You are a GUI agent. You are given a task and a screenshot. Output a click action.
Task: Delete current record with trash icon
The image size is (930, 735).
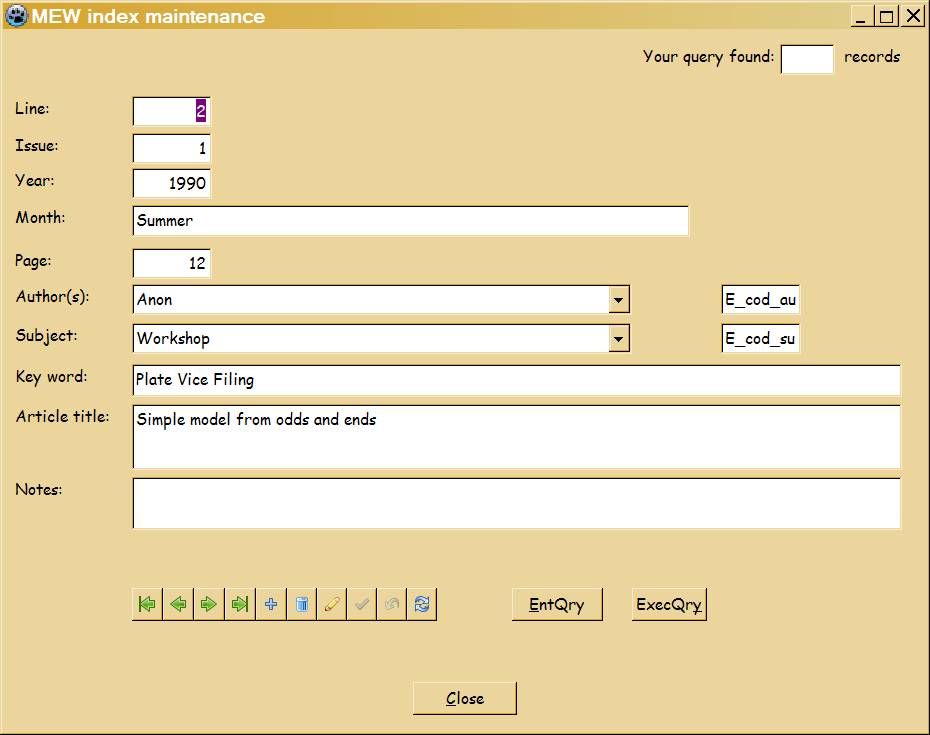pos(301,604)
